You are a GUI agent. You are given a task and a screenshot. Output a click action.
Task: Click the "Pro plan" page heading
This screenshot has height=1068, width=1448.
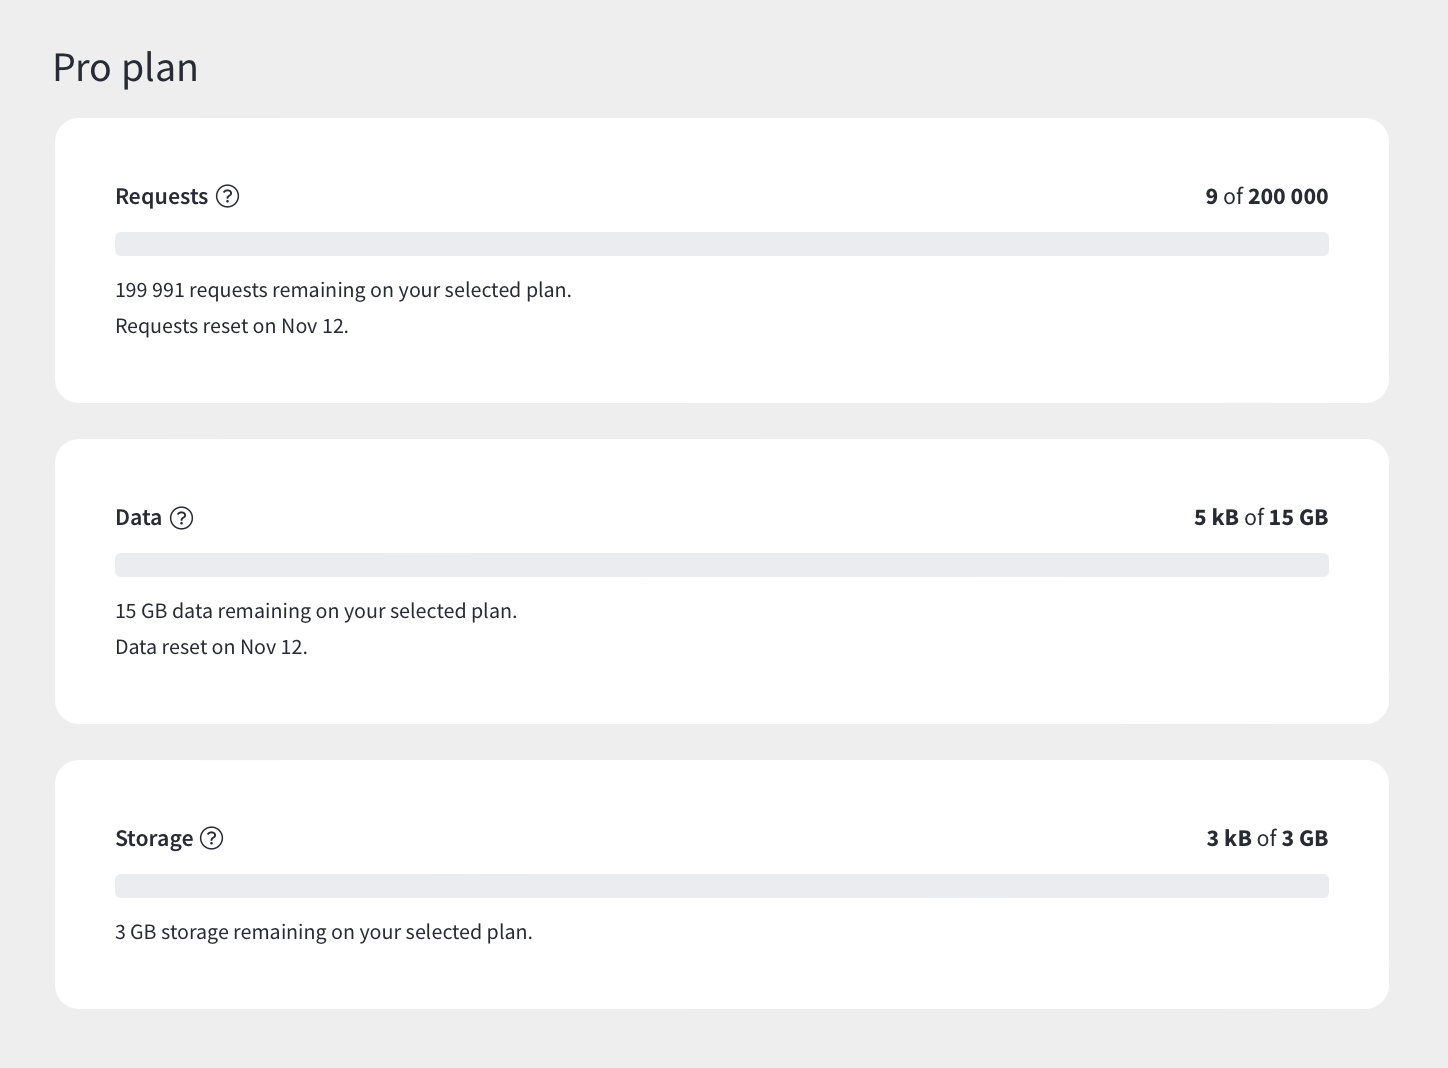[125, 67]
